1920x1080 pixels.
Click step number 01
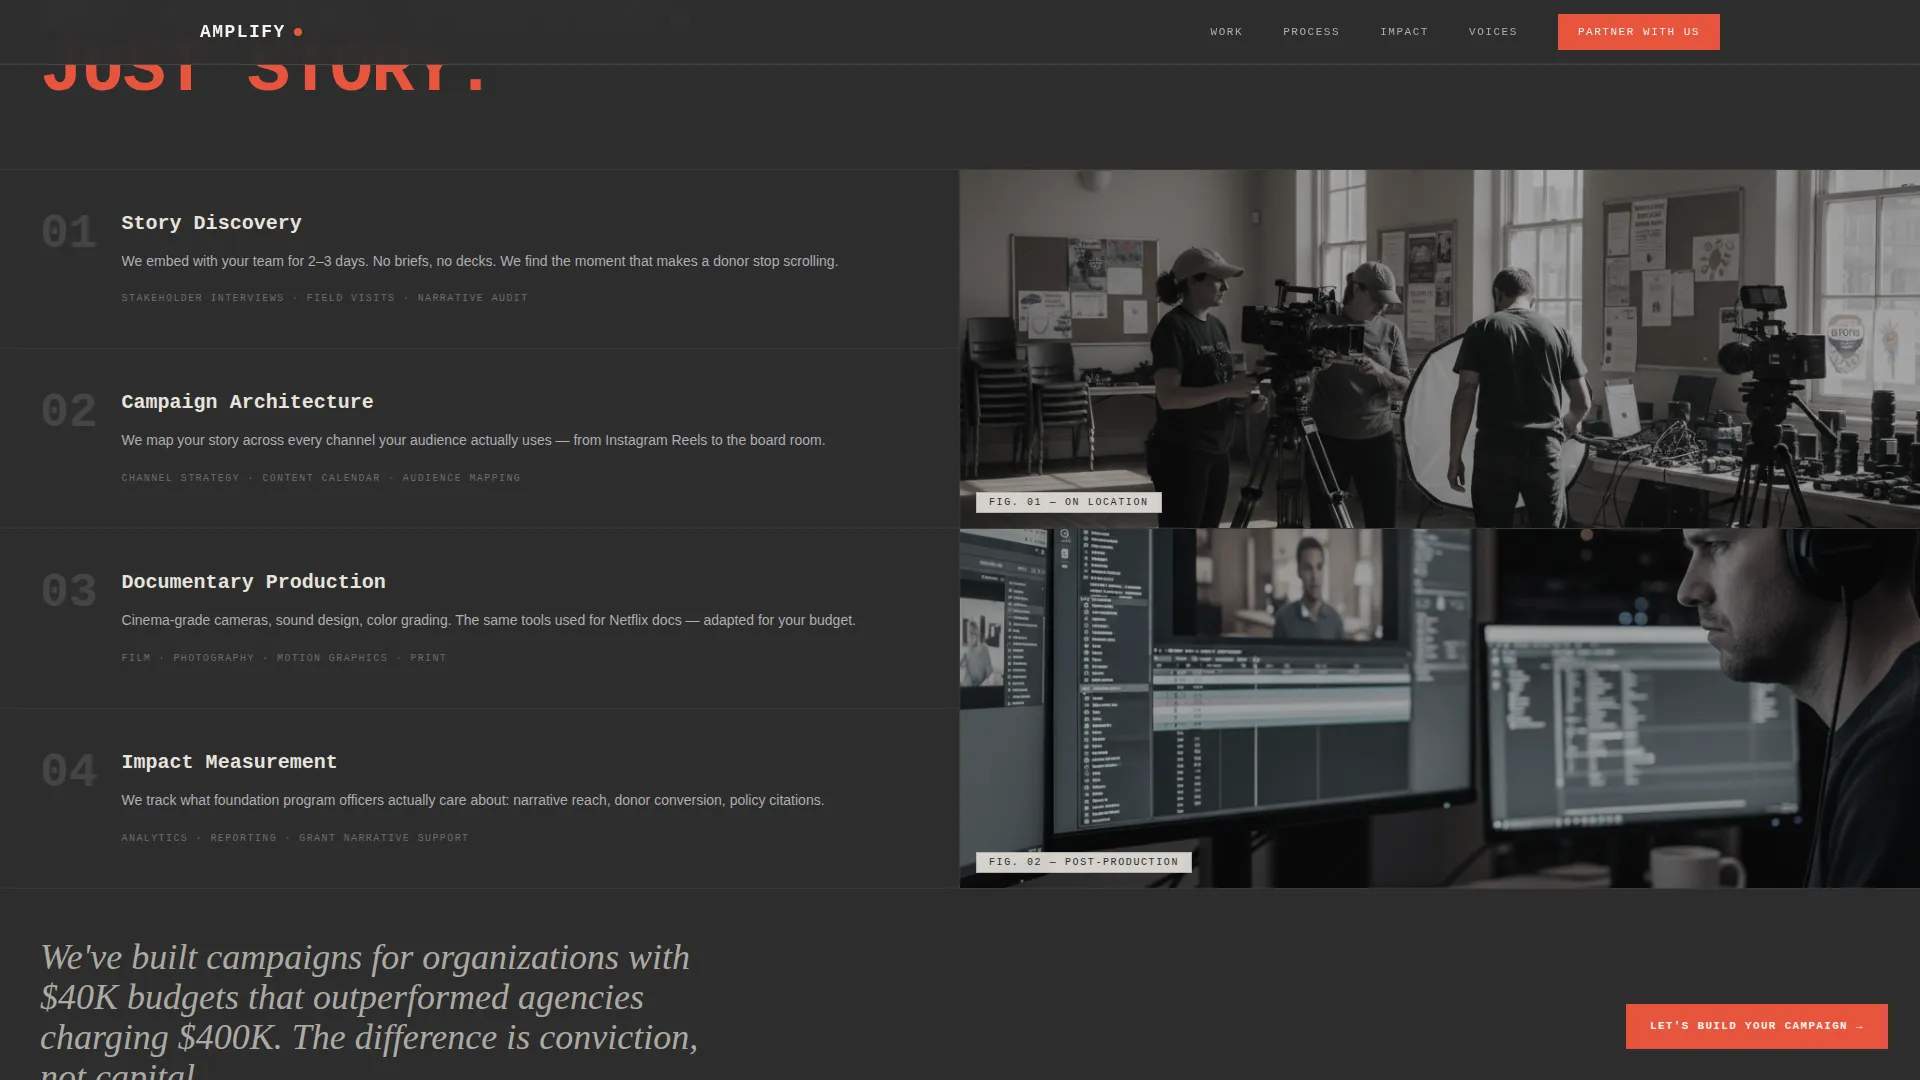click(69, 232)
